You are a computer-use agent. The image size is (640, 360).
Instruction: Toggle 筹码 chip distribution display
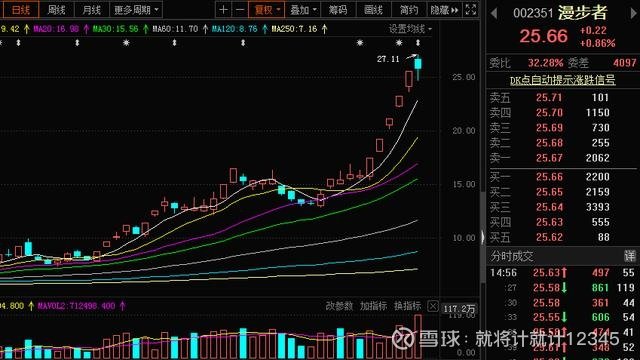[338, 9]
